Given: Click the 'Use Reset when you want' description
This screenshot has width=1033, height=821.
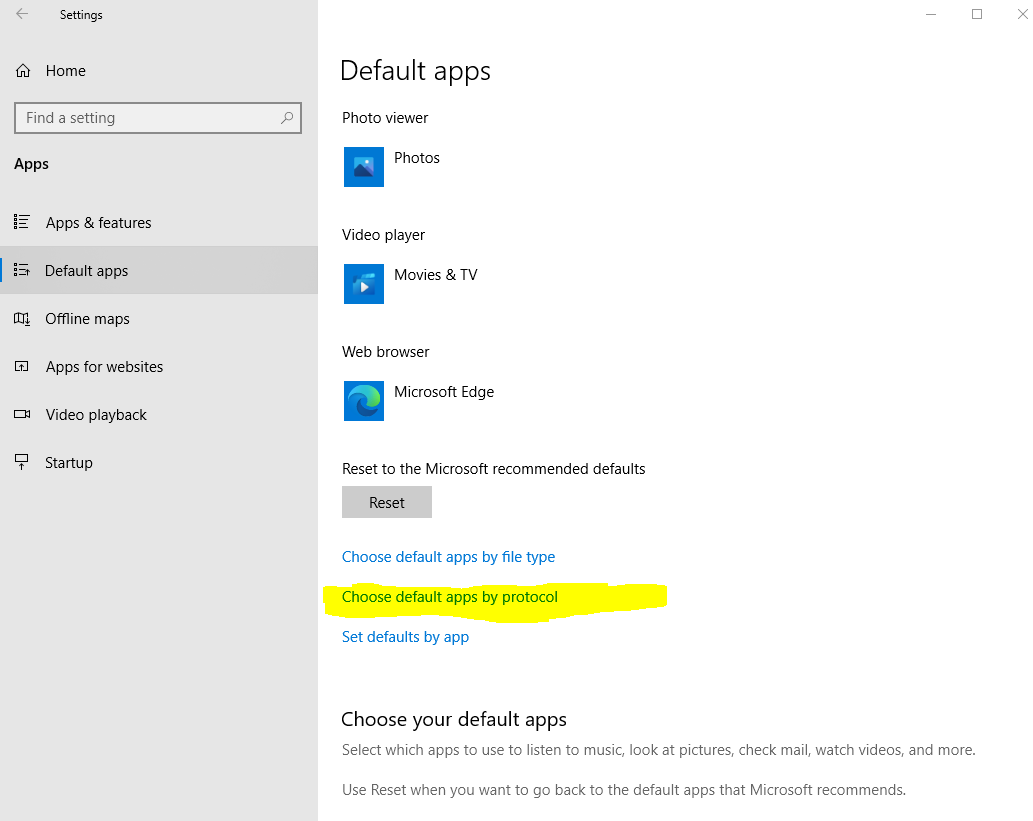Looking at the screenshot, I should coord(624,790).
